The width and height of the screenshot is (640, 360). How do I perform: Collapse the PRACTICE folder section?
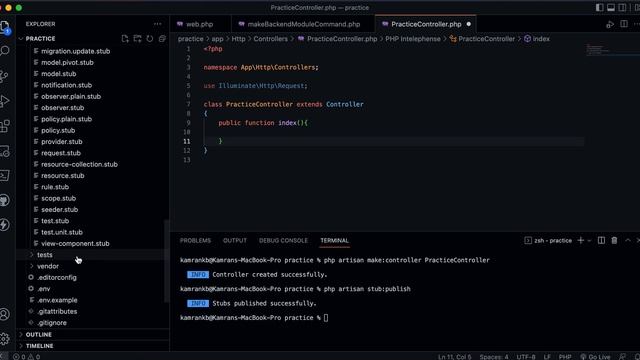(40, 38)
